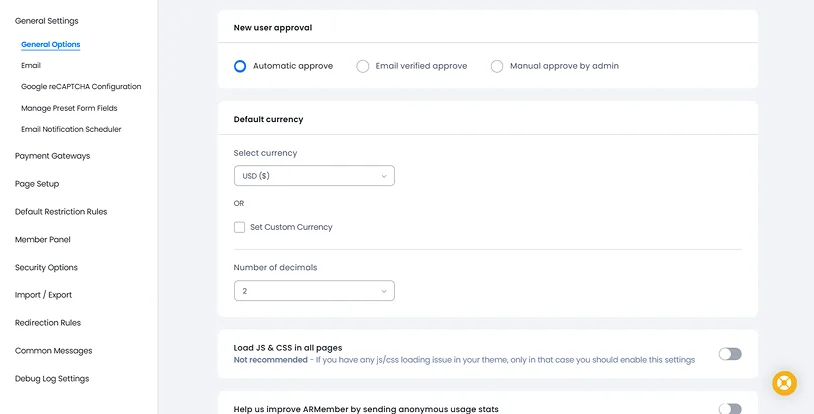Viewport: 814px width, 414px height.
Task: Click the 'Default currency' heading
Action: (x=268, y=119)
